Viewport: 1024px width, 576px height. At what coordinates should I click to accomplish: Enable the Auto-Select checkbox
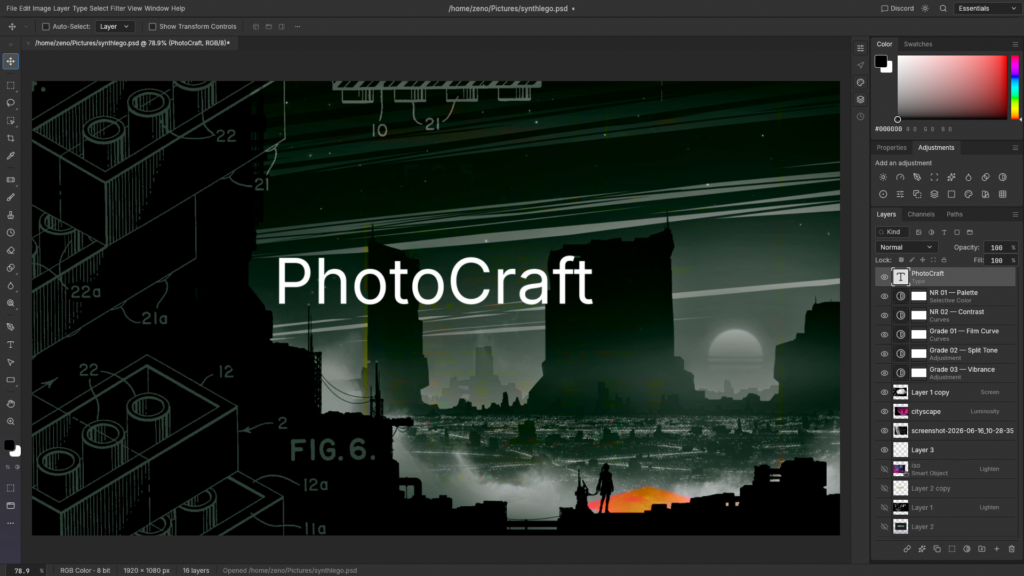click(46, 27)
